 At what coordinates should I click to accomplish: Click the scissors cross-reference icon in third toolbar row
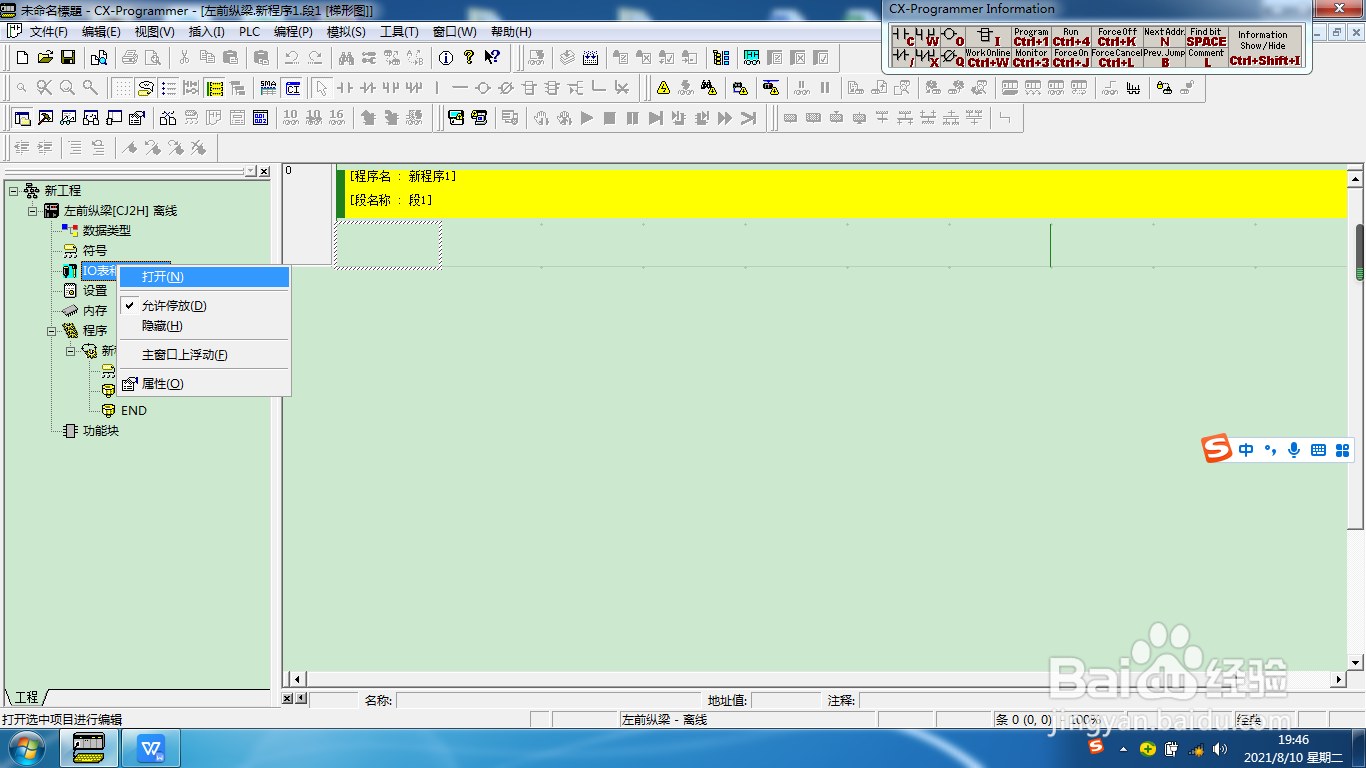pyautogui.click(x=168, y=118)
